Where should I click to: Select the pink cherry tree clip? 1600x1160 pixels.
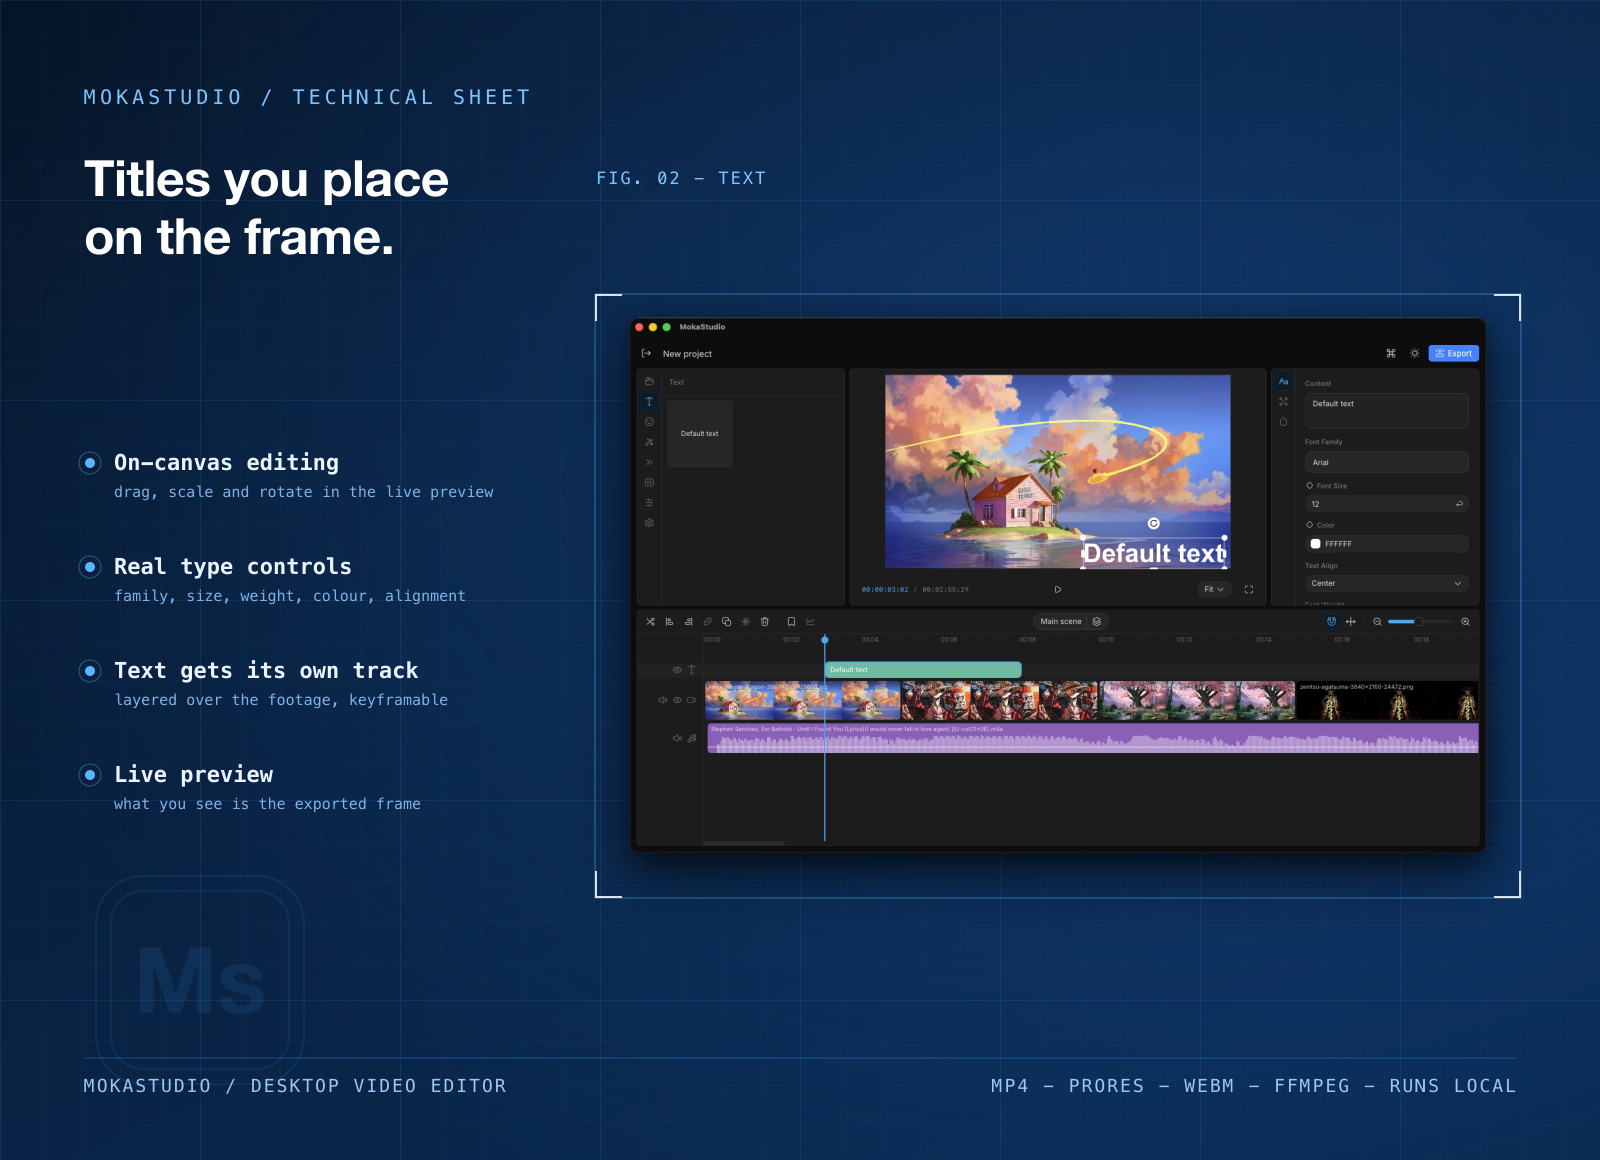(x=1197, y=700)
